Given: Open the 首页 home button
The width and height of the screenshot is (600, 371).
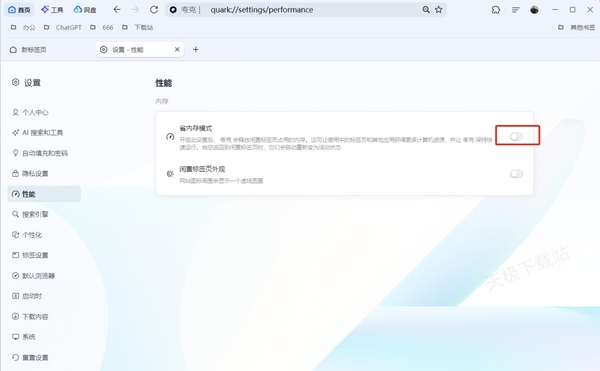Looking at the screenshot, I should pyautogui.click(x=20, y=10).
